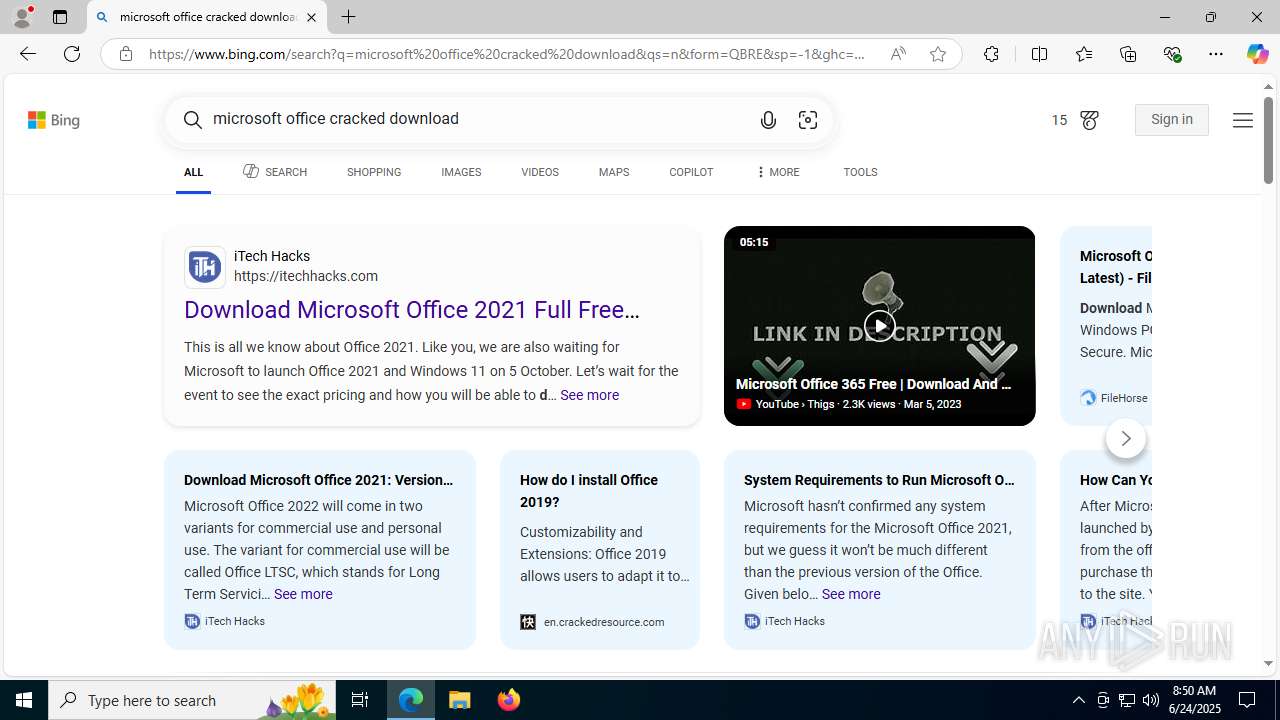The image size is (1280, 720).
Task: Open Edge profile icon
Action: [22, 17]
